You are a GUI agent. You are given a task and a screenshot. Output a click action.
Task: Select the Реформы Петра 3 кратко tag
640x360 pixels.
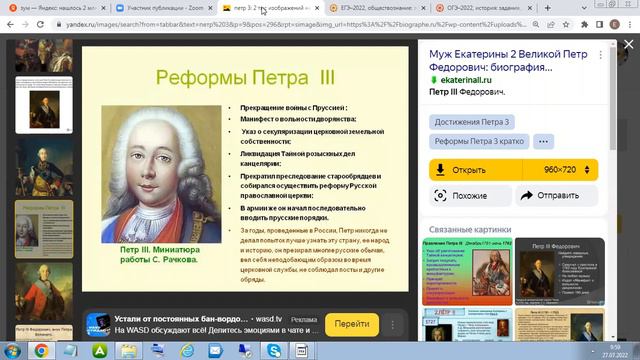click(x=479, y=141)
